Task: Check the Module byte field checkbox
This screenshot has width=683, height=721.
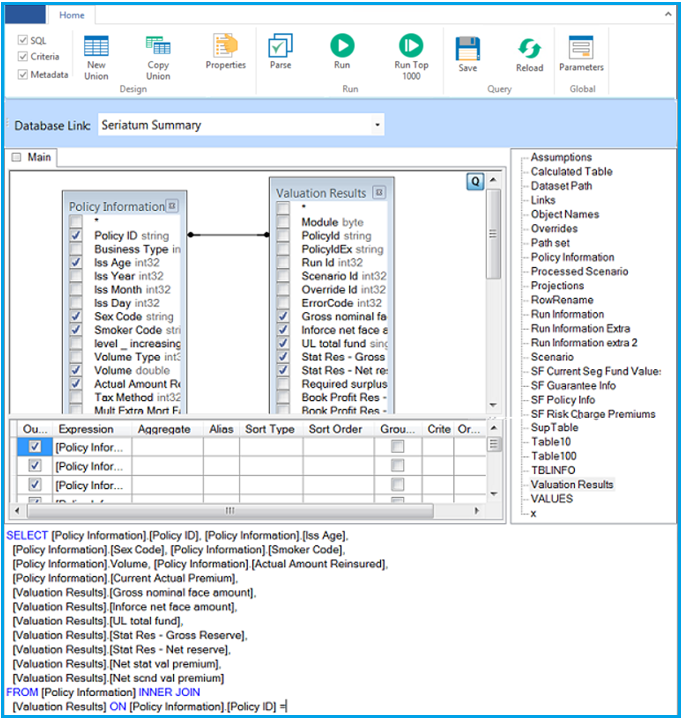Action: (283, 222)
